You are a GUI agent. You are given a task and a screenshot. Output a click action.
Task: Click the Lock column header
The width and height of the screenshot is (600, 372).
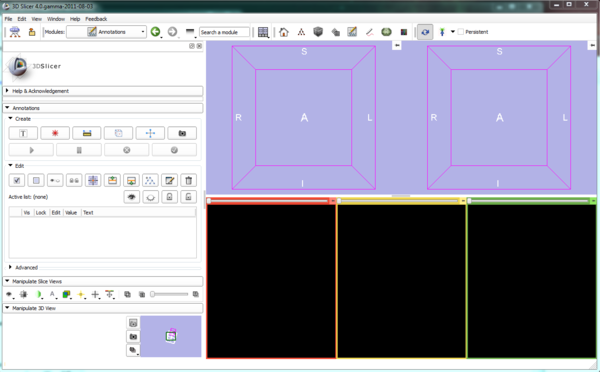(41, 212)
